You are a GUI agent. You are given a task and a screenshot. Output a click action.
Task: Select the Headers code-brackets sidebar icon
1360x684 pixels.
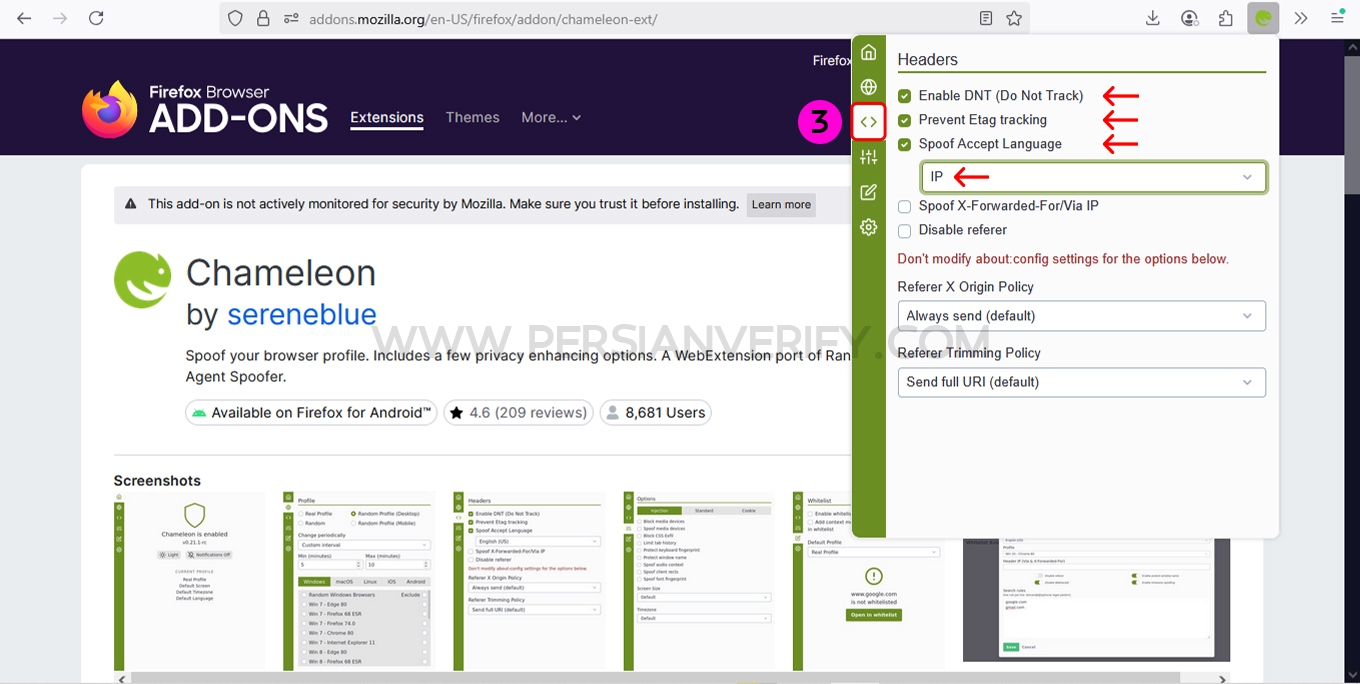868,122
